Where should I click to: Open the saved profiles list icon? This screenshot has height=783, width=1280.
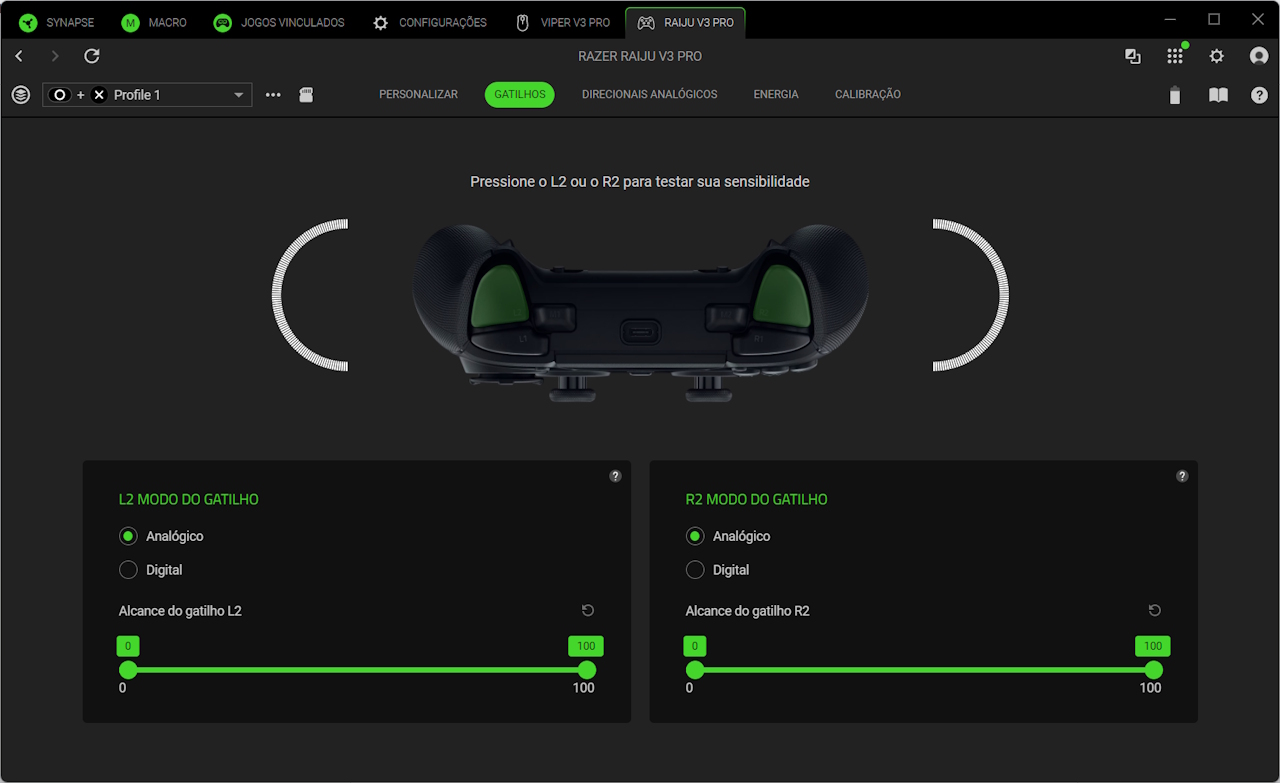[20, 94]
